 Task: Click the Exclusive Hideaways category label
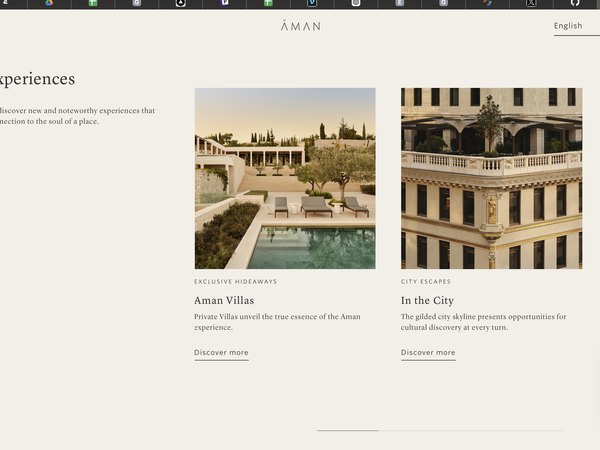[x=235, y=282]
